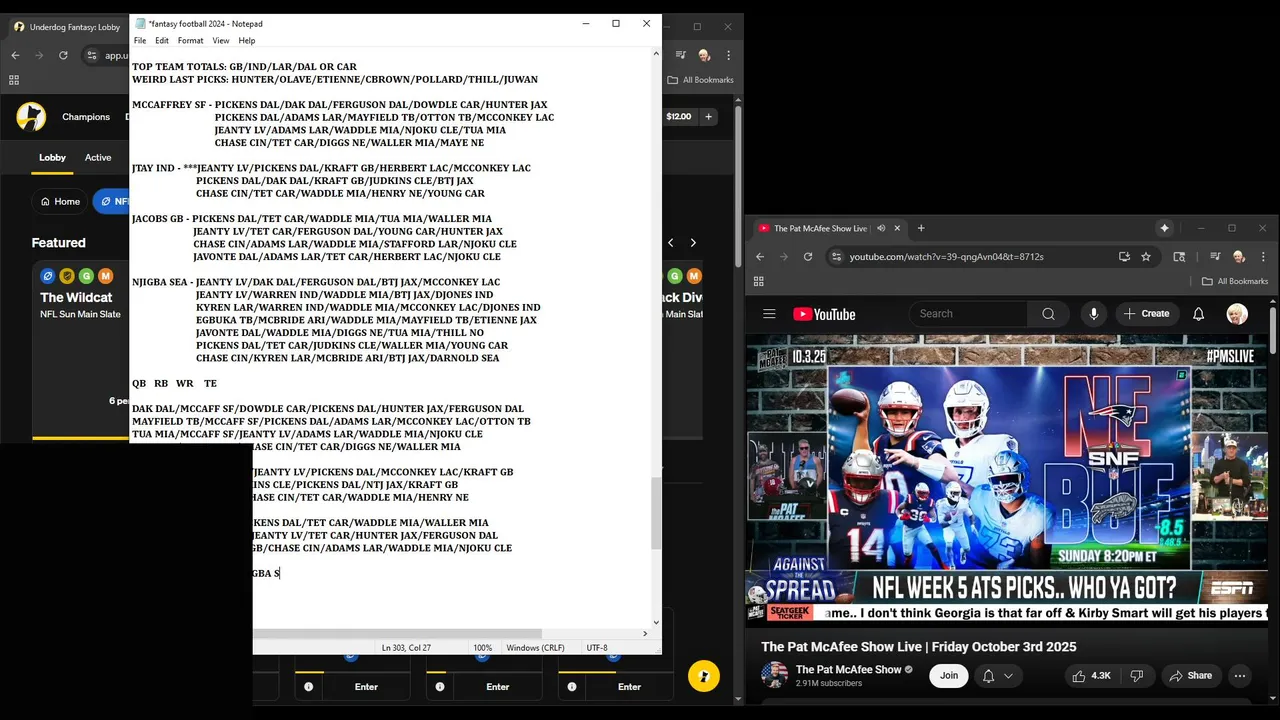Click plus button beside $12.00 balance
The image size is (1280, 720).
(708, 117)
